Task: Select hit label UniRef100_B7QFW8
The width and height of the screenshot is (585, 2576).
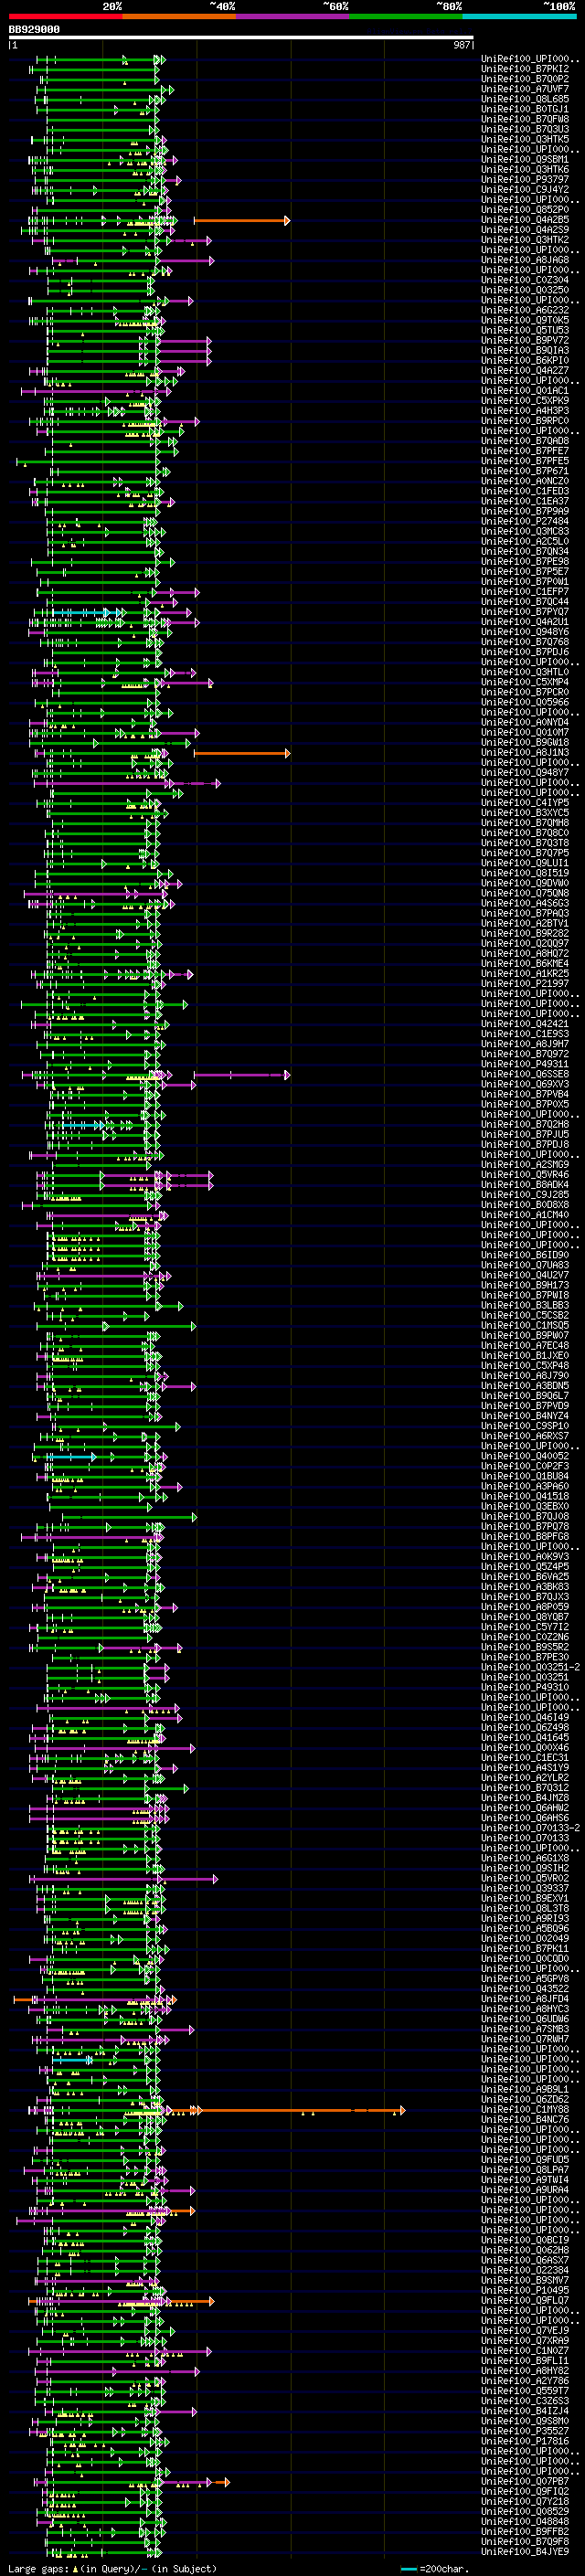Action: 525,120
